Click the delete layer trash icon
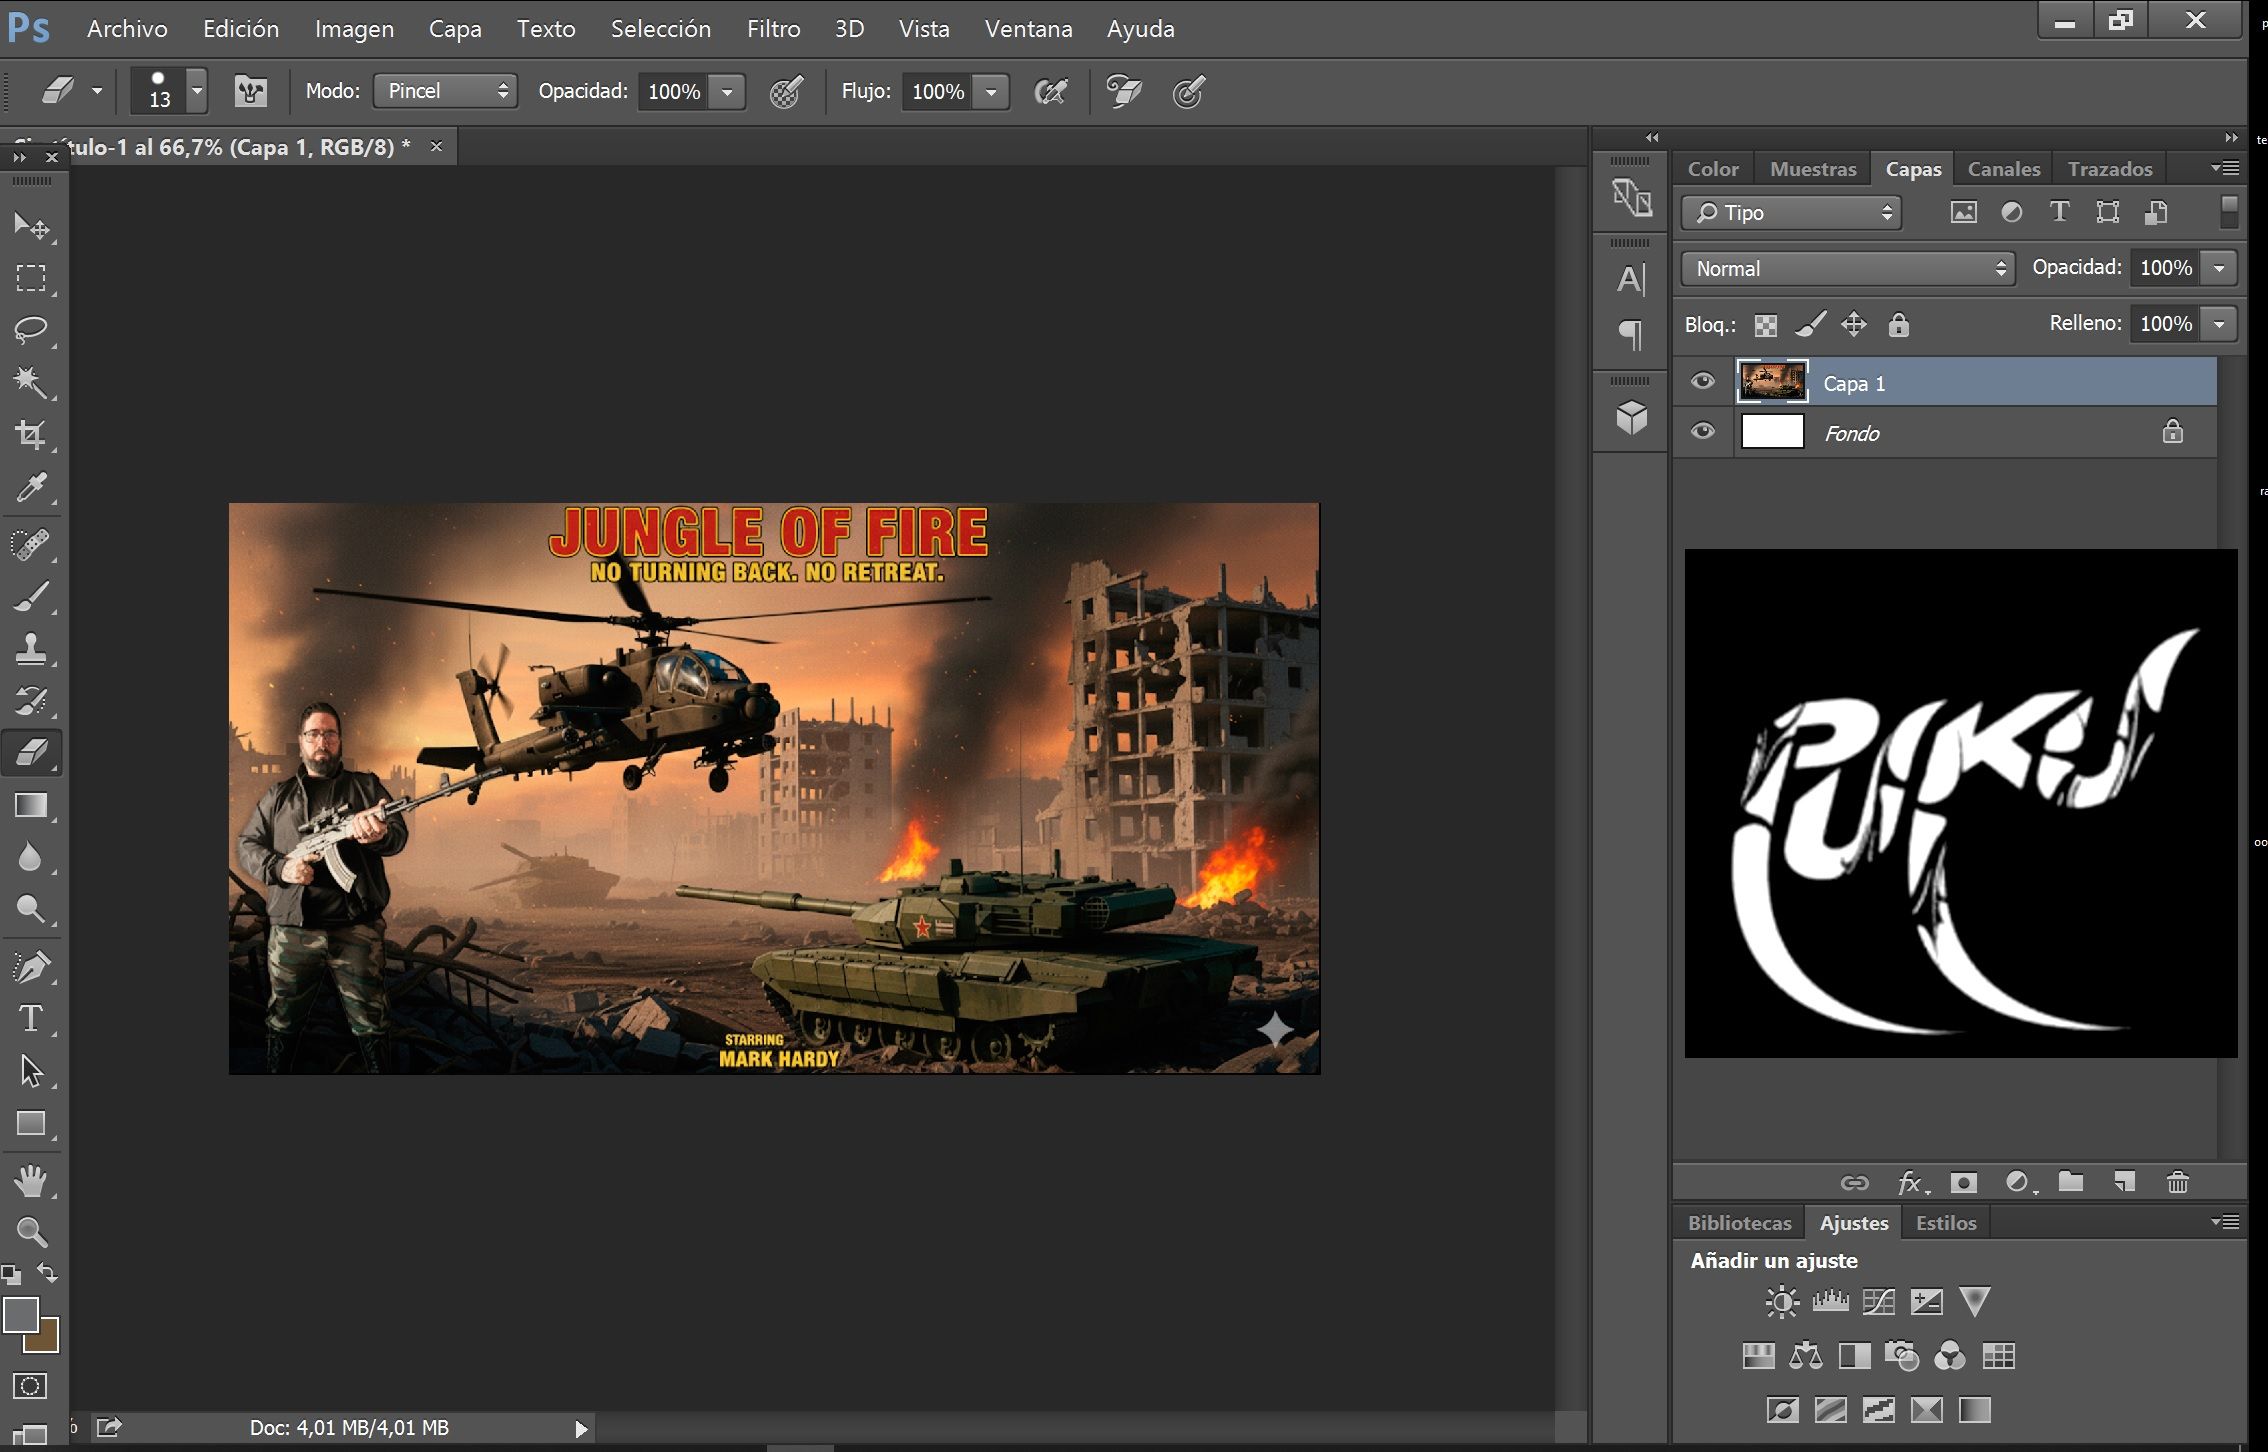The image size is (2268, 1452). 2177,1182
